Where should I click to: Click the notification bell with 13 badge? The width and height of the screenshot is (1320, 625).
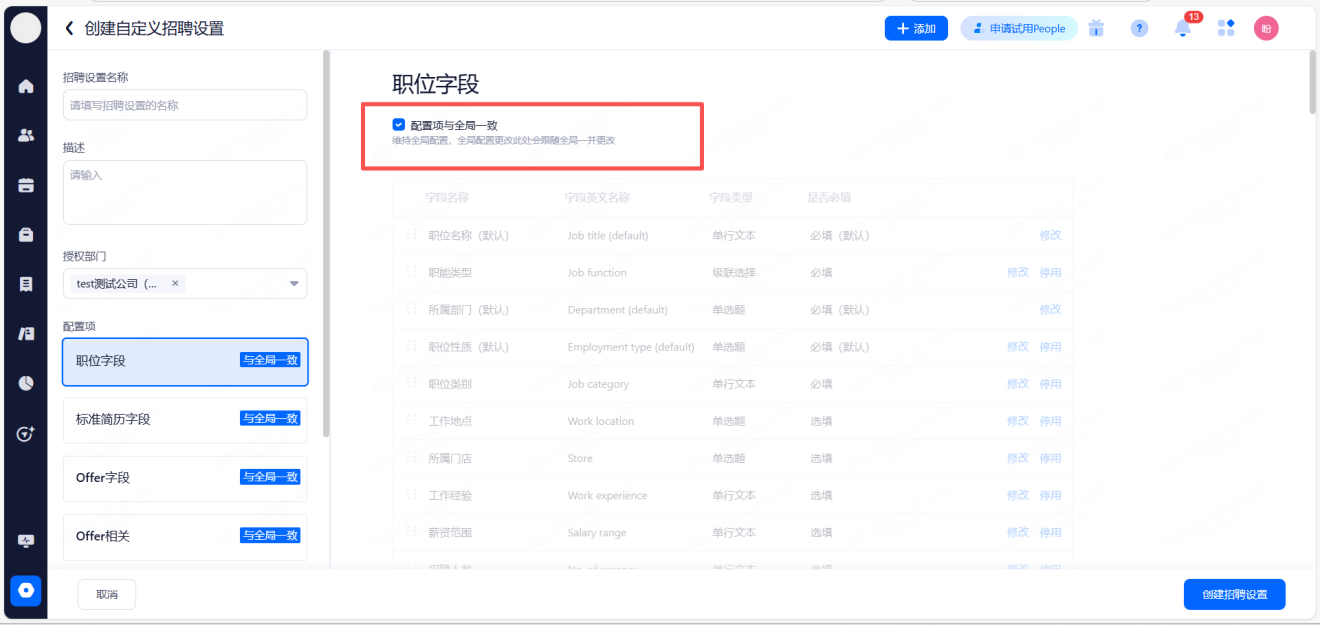pos(1182,29)
